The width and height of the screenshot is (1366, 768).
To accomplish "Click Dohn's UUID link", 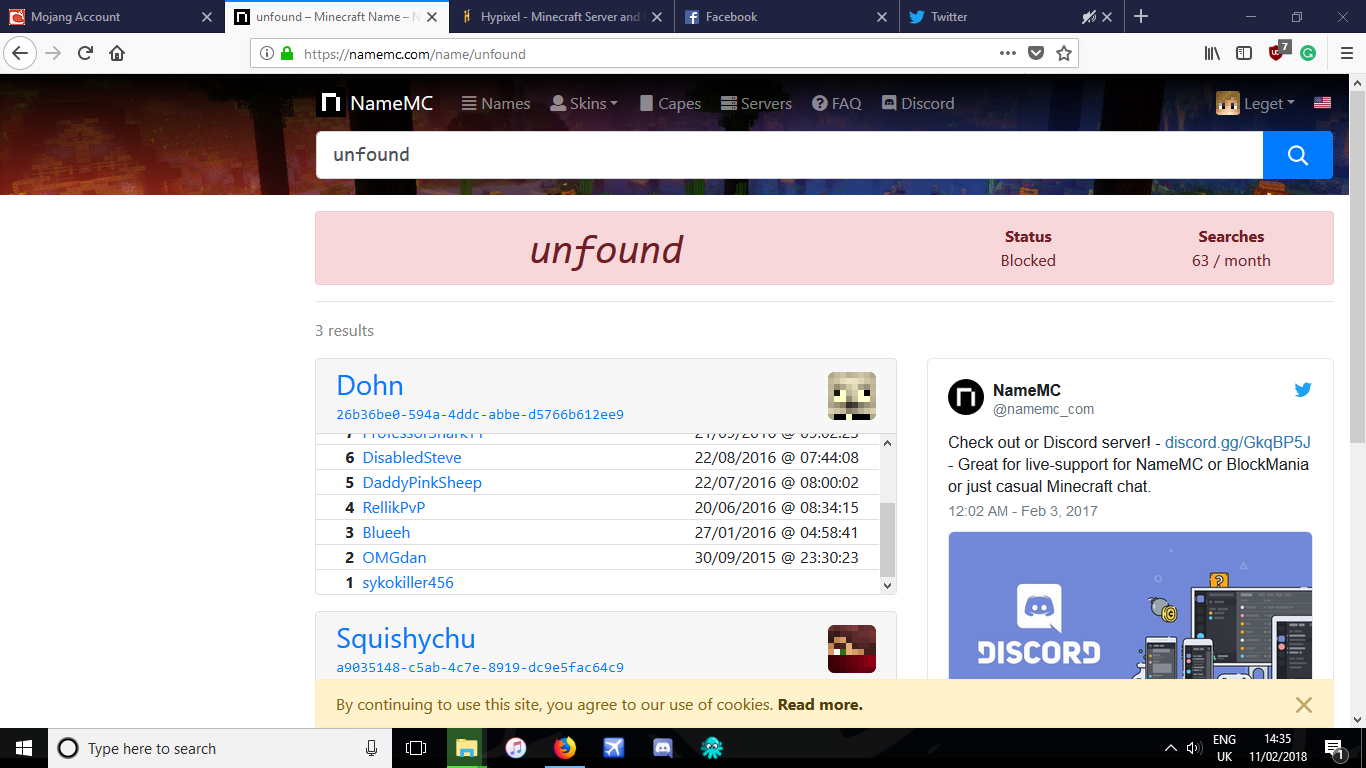I will click(480, 414).
